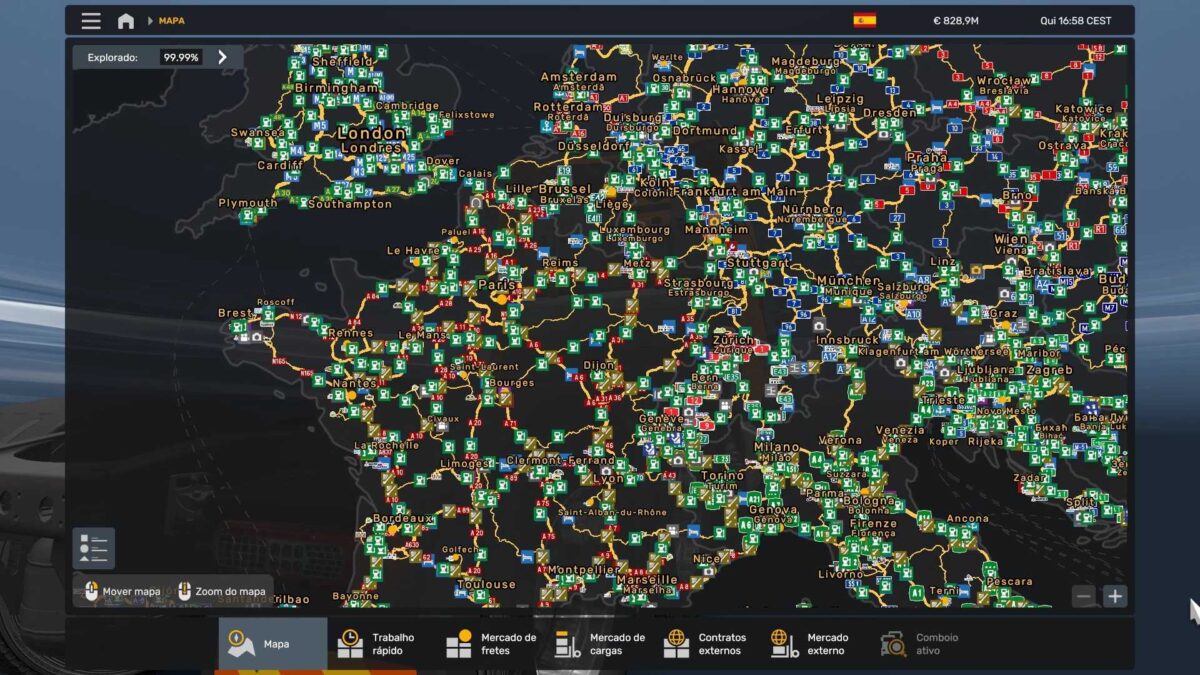This screenshot has height=675, width=1200.
Task: Click the Spanish flag language icon
Action: pyautogui.click(x=864, y=20)
